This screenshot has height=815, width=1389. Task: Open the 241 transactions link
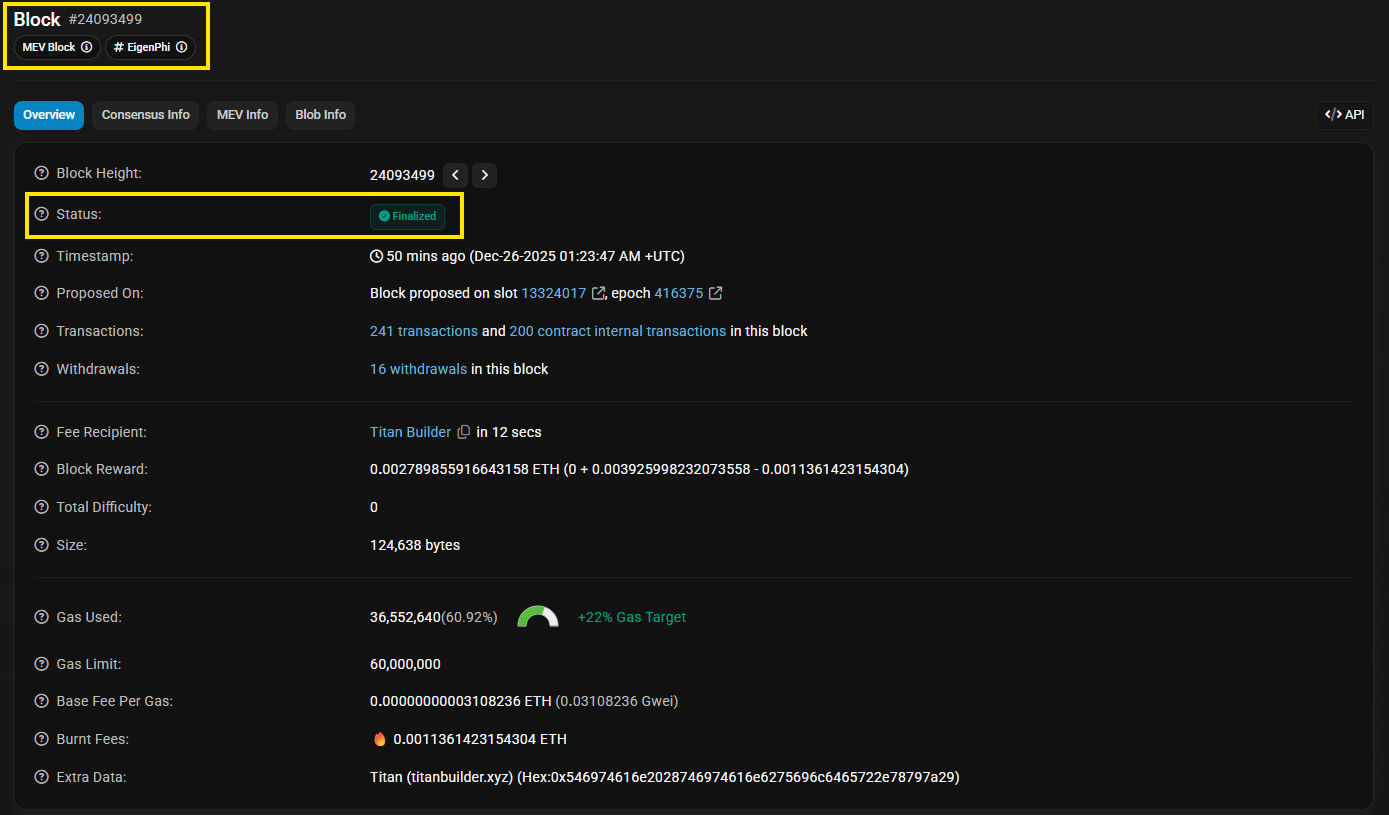[424, 330]
